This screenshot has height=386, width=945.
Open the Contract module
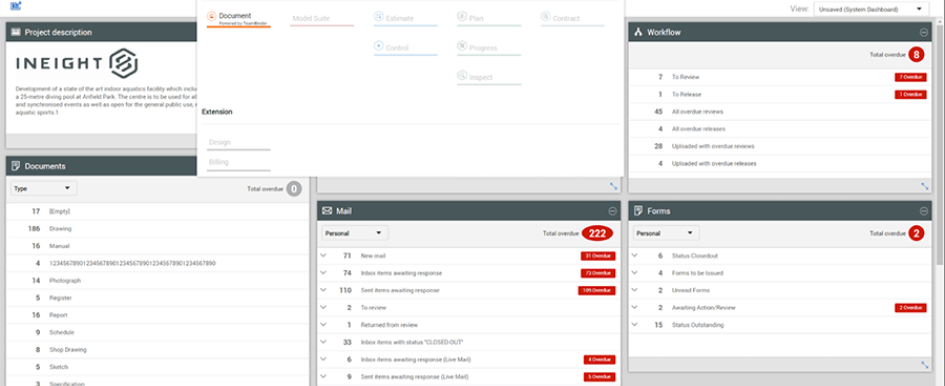tap(572, 18)
